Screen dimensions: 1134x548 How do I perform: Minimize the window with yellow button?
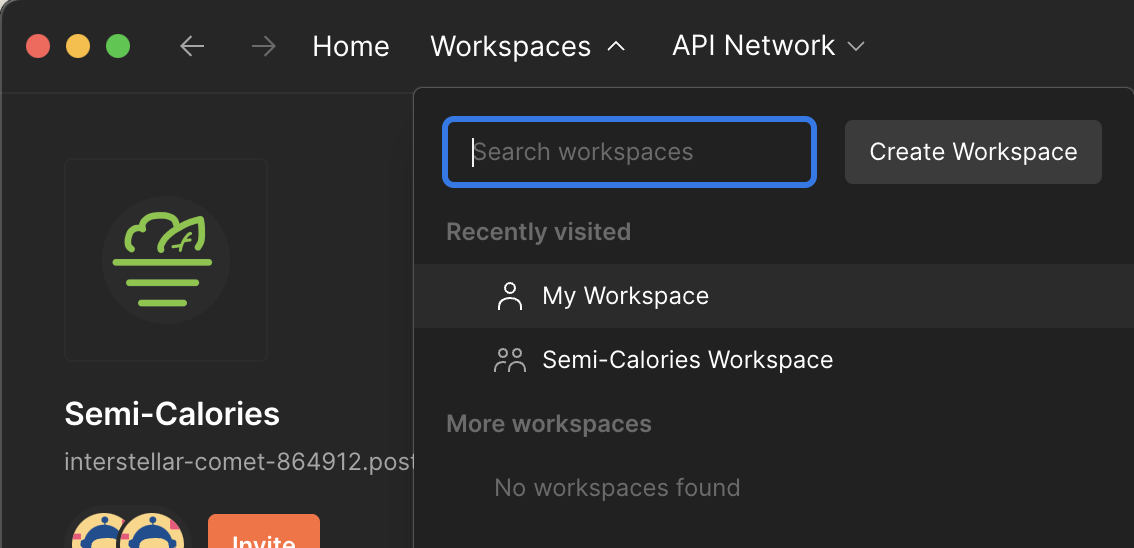78,46
